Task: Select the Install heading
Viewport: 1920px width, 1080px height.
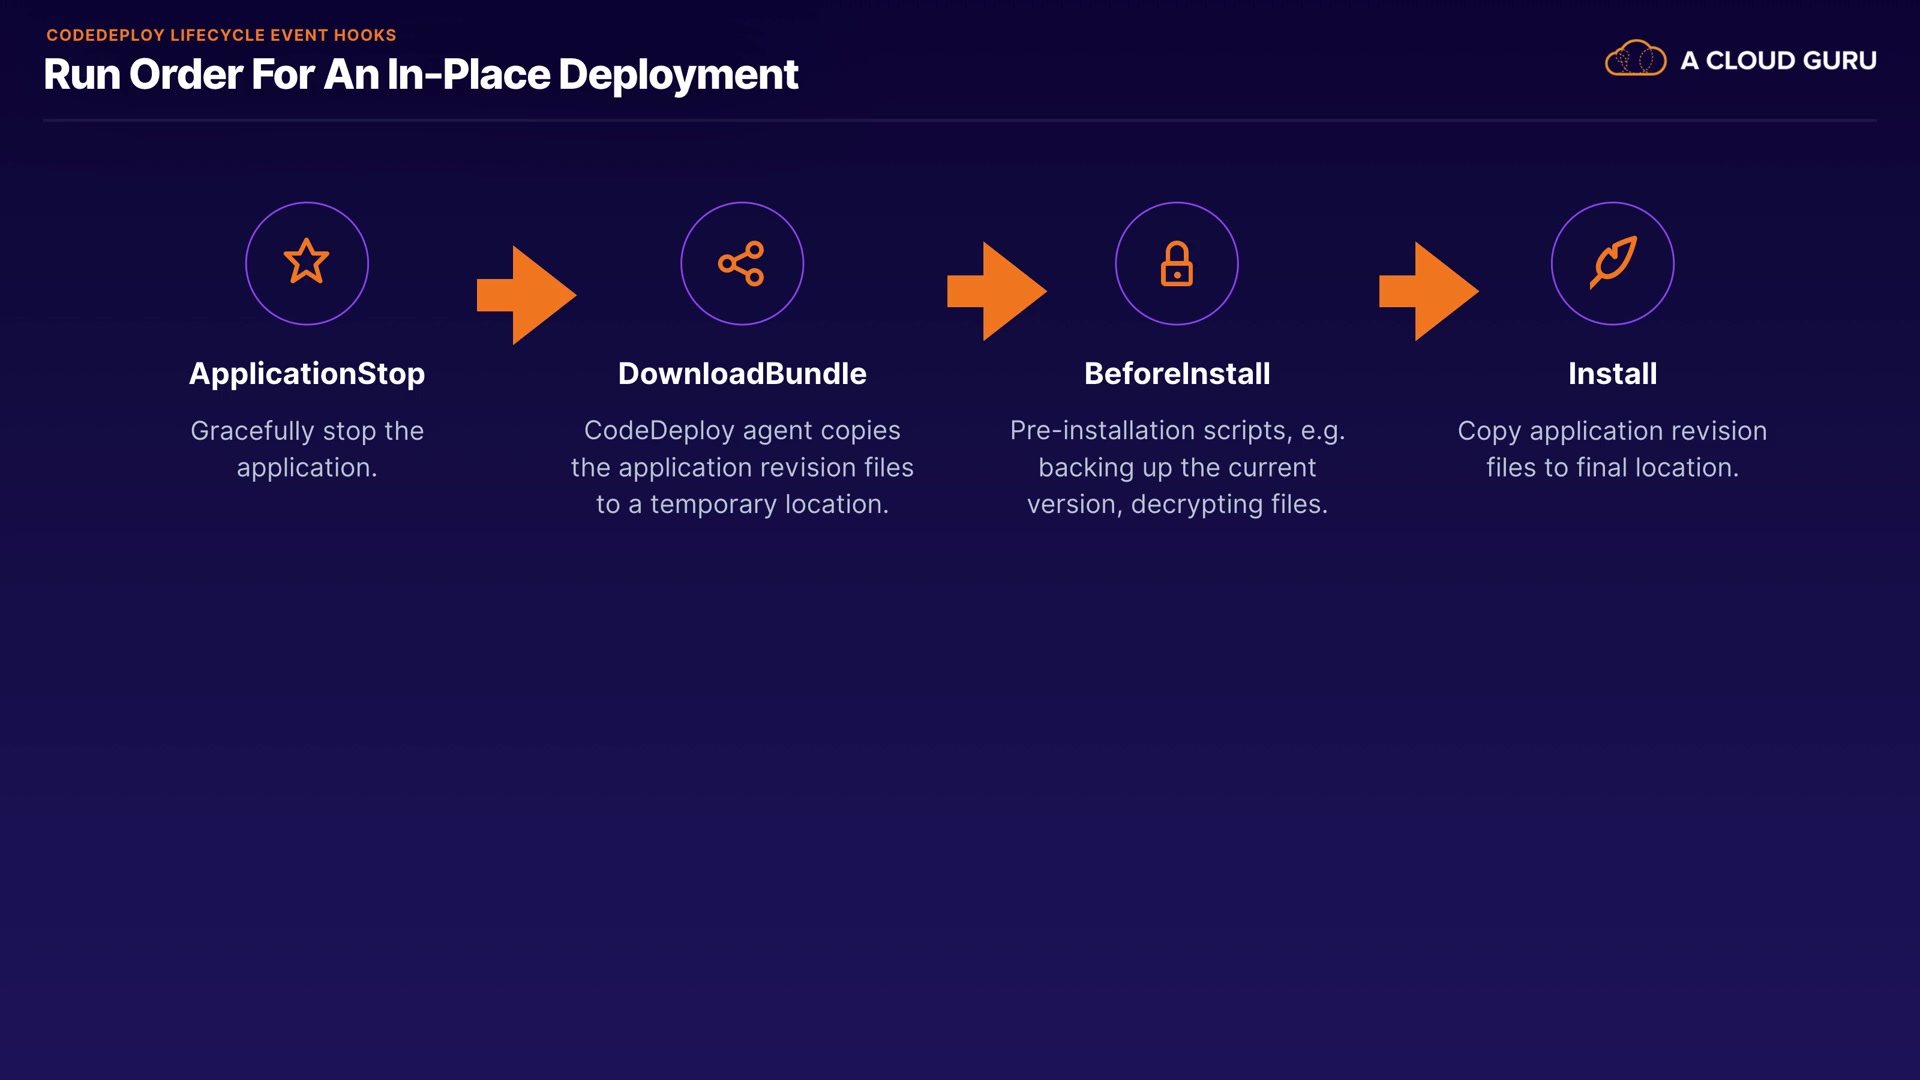Action: [1612, 373]
